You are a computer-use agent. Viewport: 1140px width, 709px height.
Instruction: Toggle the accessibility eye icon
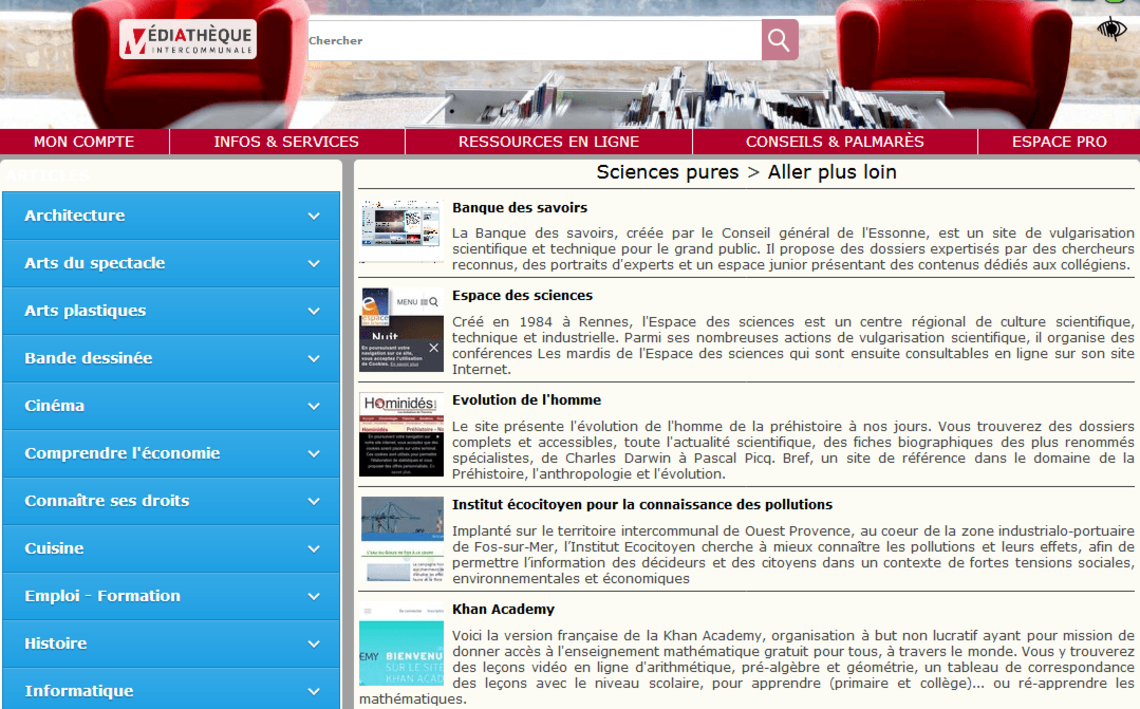tap(1111, 28)
